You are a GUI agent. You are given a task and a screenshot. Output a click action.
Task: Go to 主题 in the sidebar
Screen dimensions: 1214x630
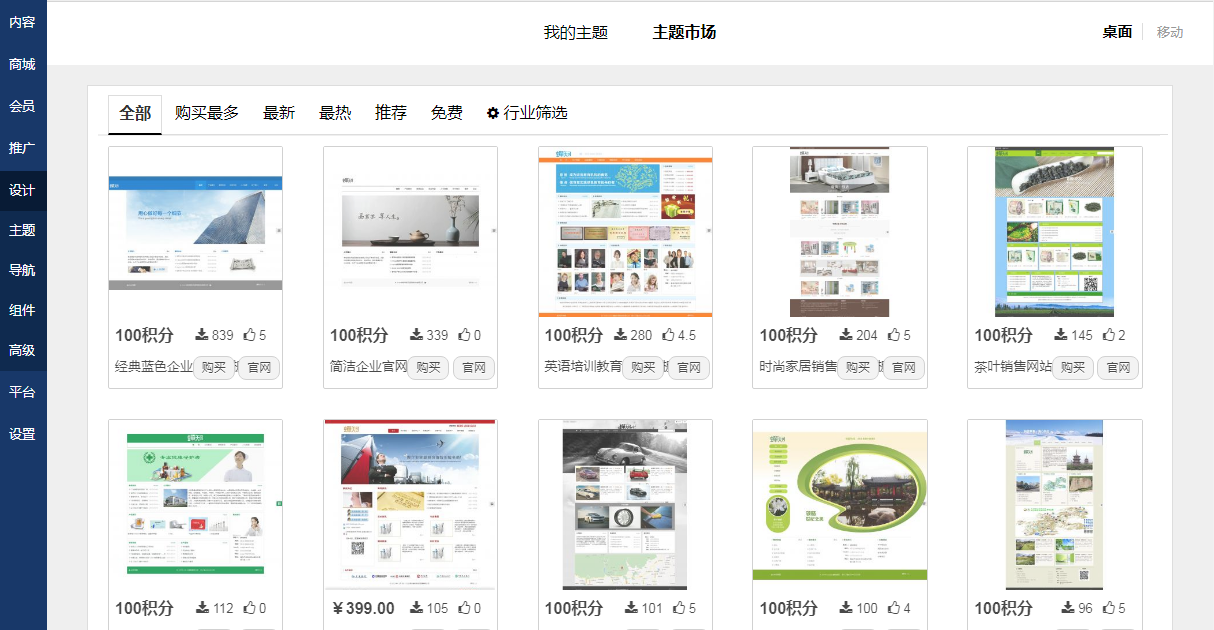23,230
